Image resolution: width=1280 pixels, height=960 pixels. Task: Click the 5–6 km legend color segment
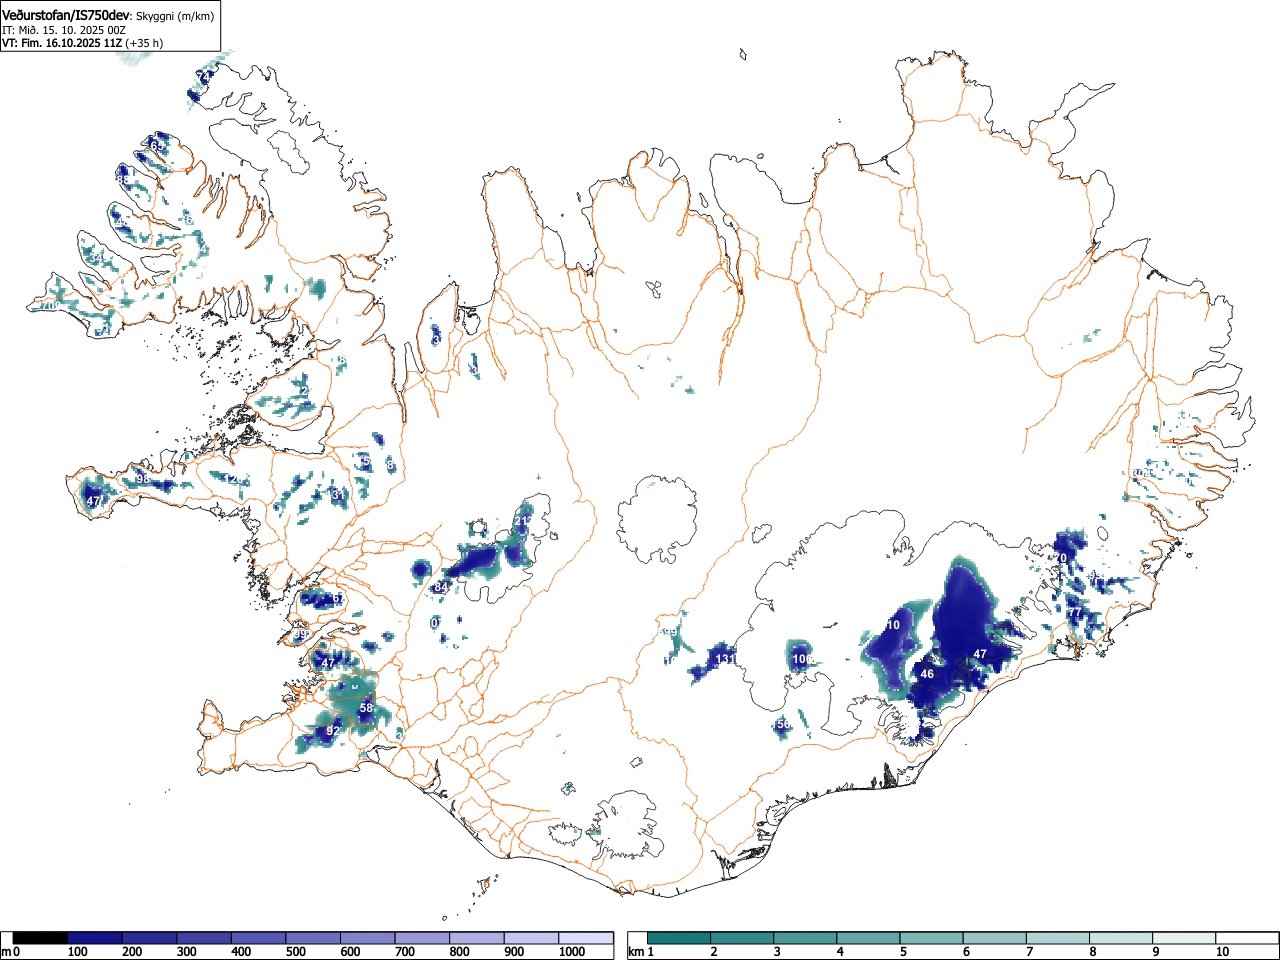(931, 938)
